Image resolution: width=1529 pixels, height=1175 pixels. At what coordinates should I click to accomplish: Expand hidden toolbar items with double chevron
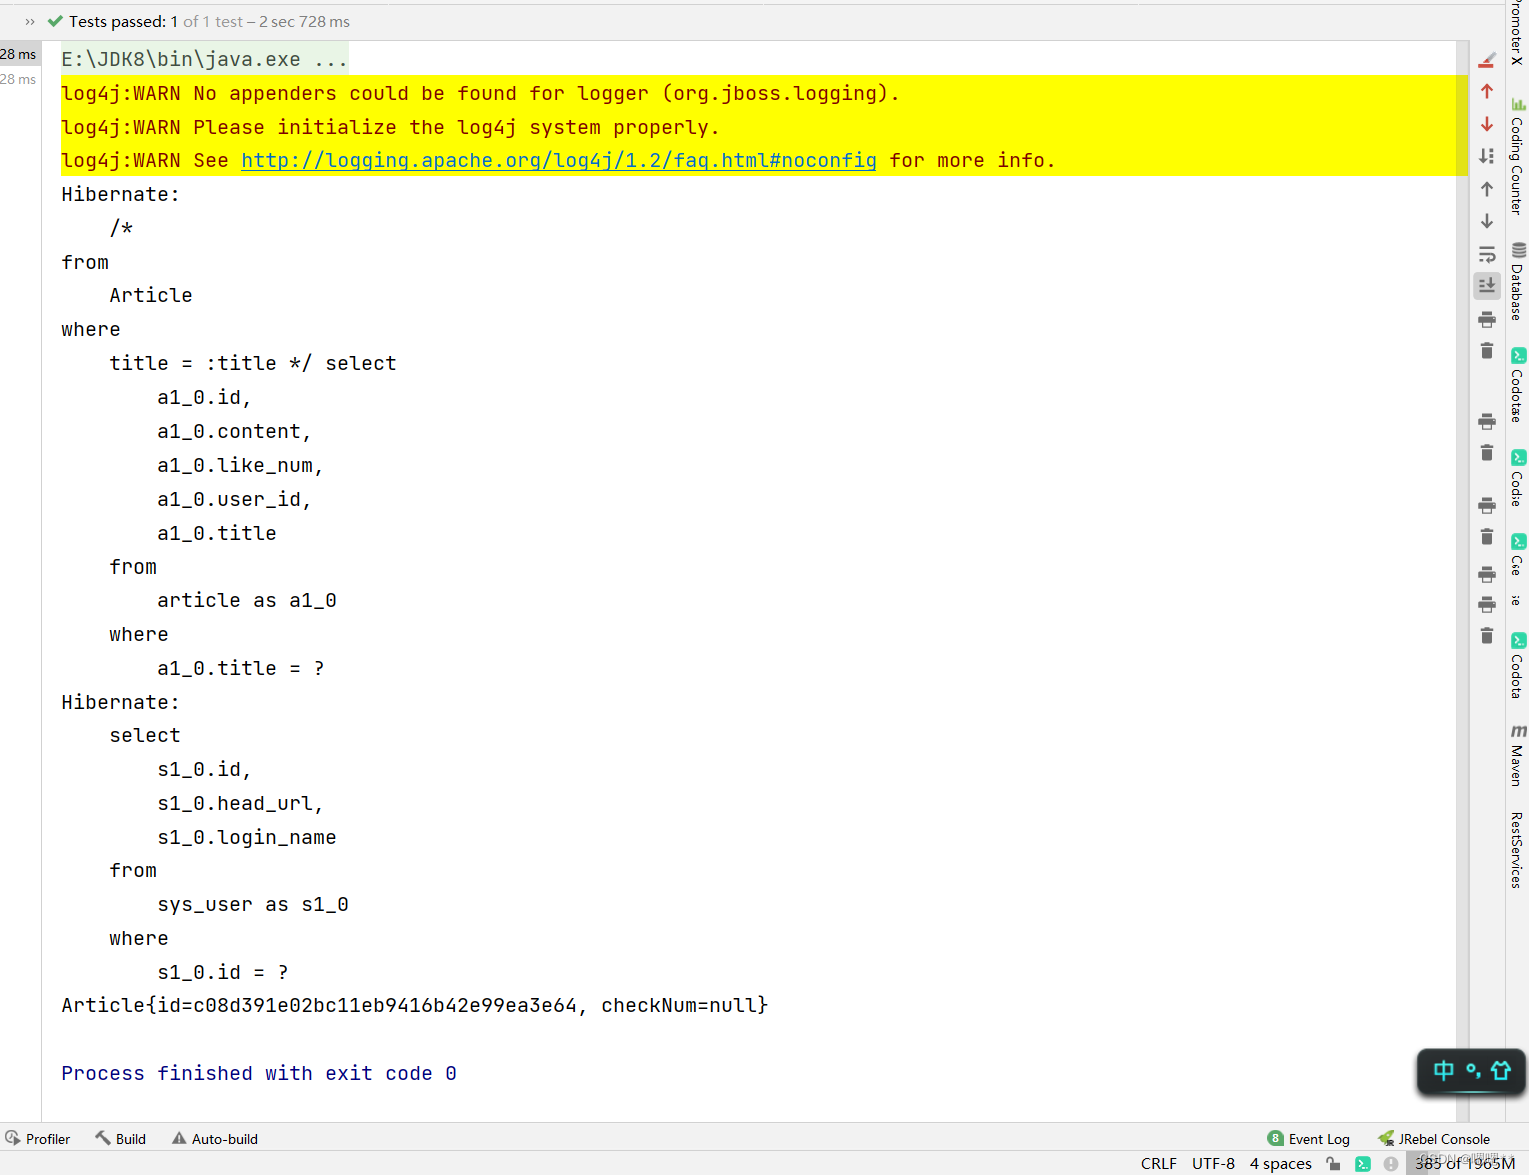tap(30, 21)
